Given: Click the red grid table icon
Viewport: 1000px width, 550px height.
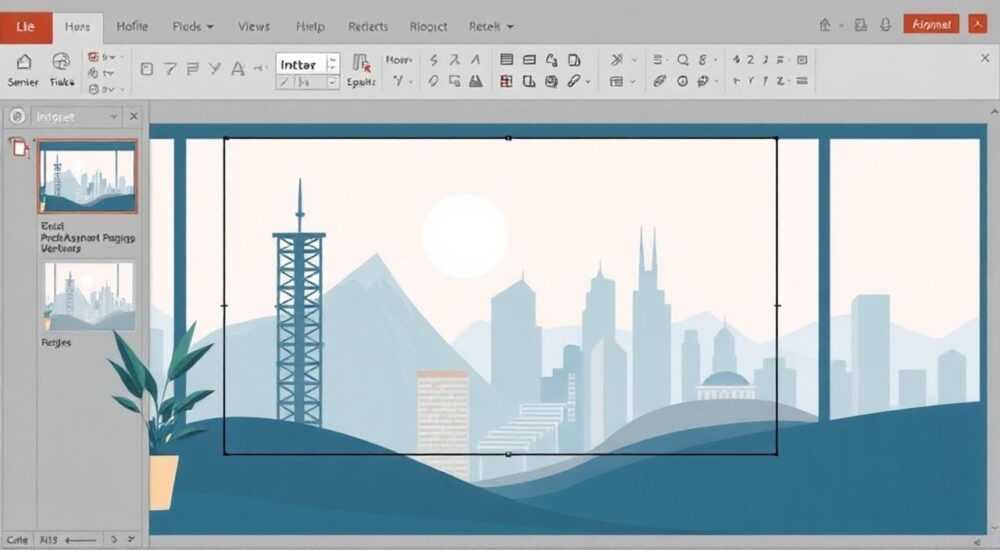Looking at the screenshot, I should pos(506,81).
